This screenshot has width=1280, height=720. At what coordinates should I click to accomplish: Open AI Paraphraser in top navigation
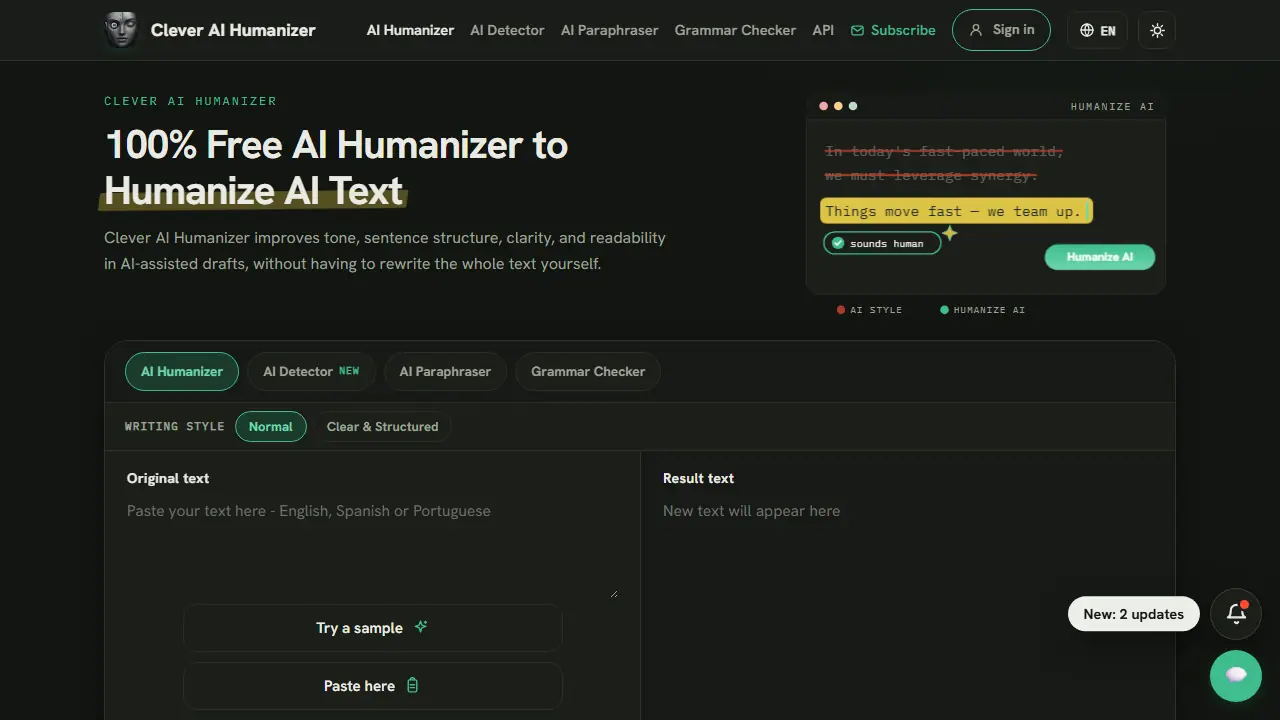[609, 30]
